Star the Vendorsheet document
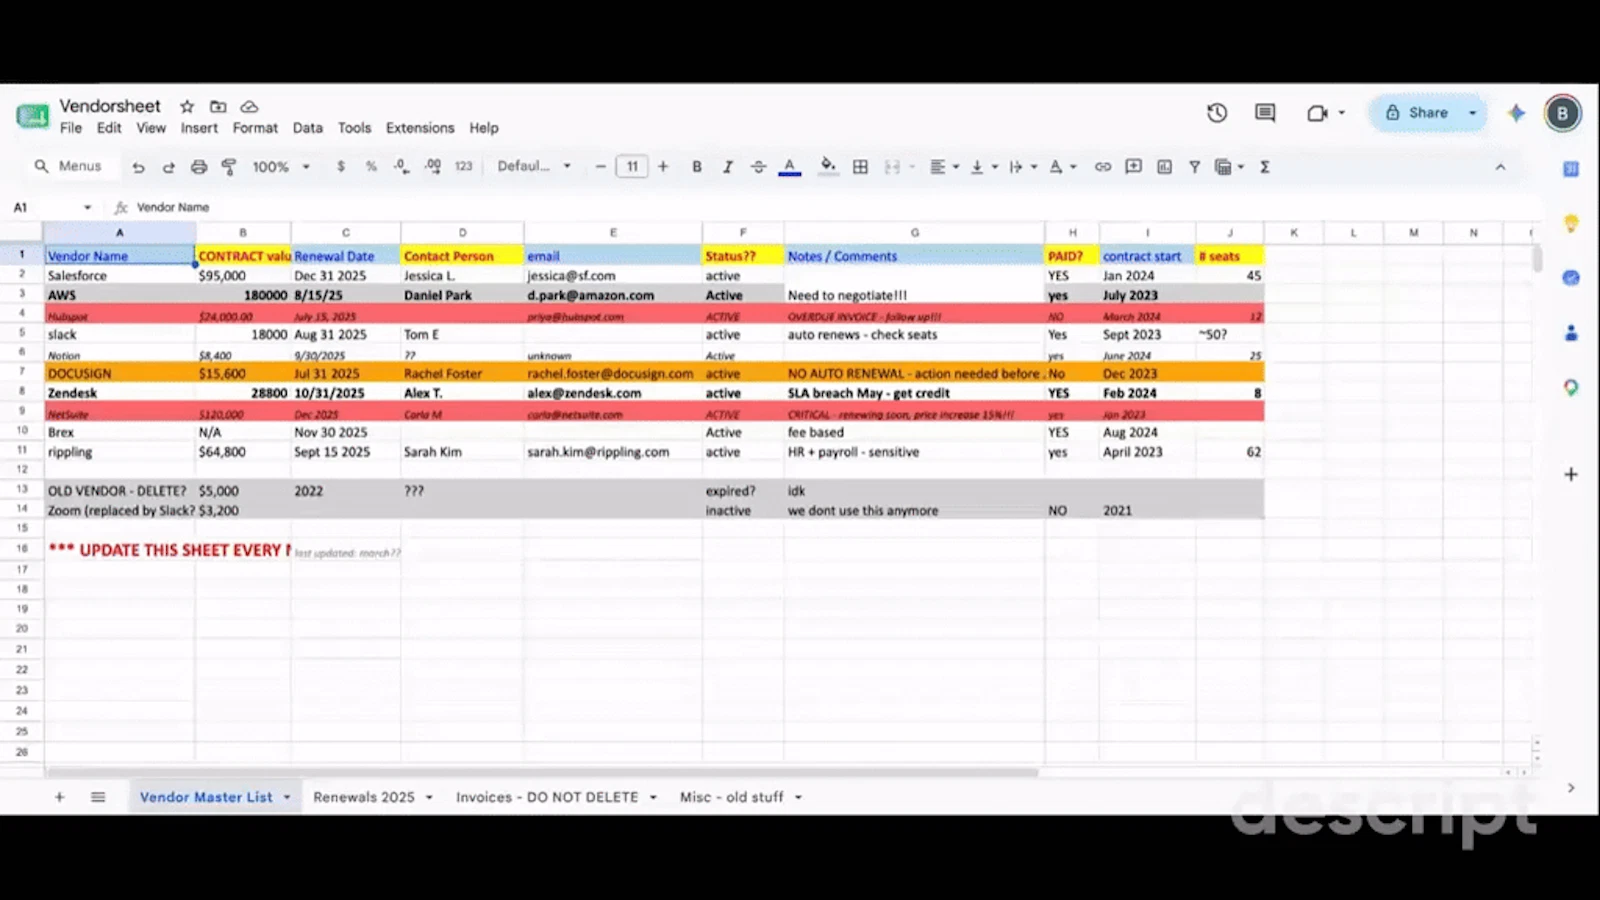The width and height of the screenshot is (1600, 900). point(187,106)
